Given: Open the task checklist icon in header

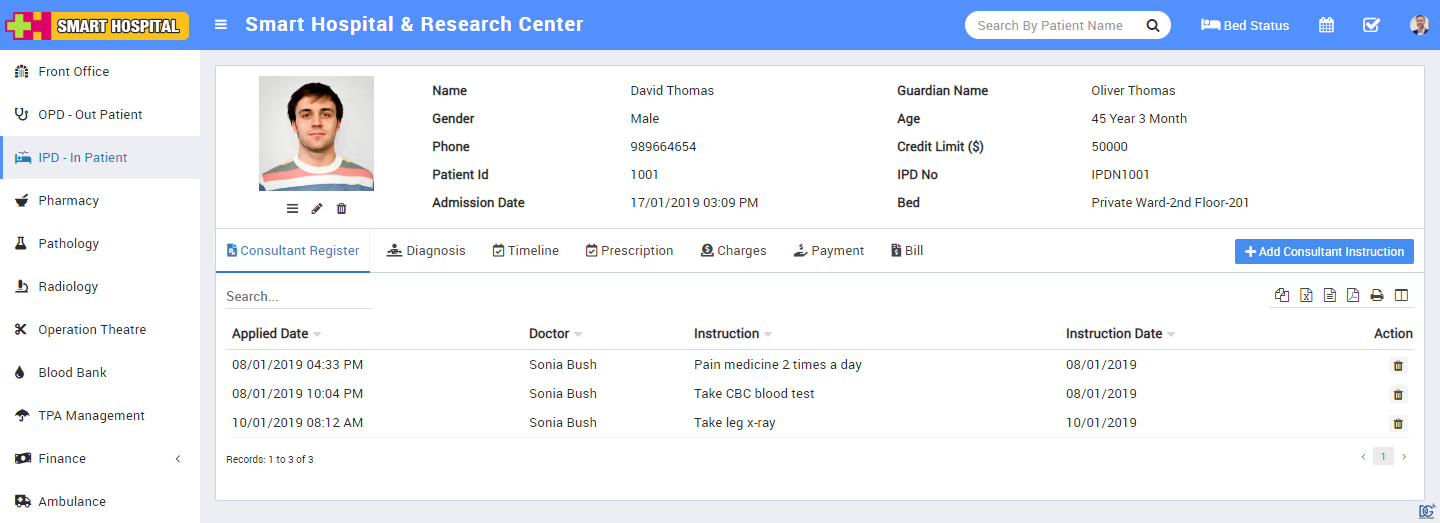Looking at the screenshot, I should coord(1371,25).
